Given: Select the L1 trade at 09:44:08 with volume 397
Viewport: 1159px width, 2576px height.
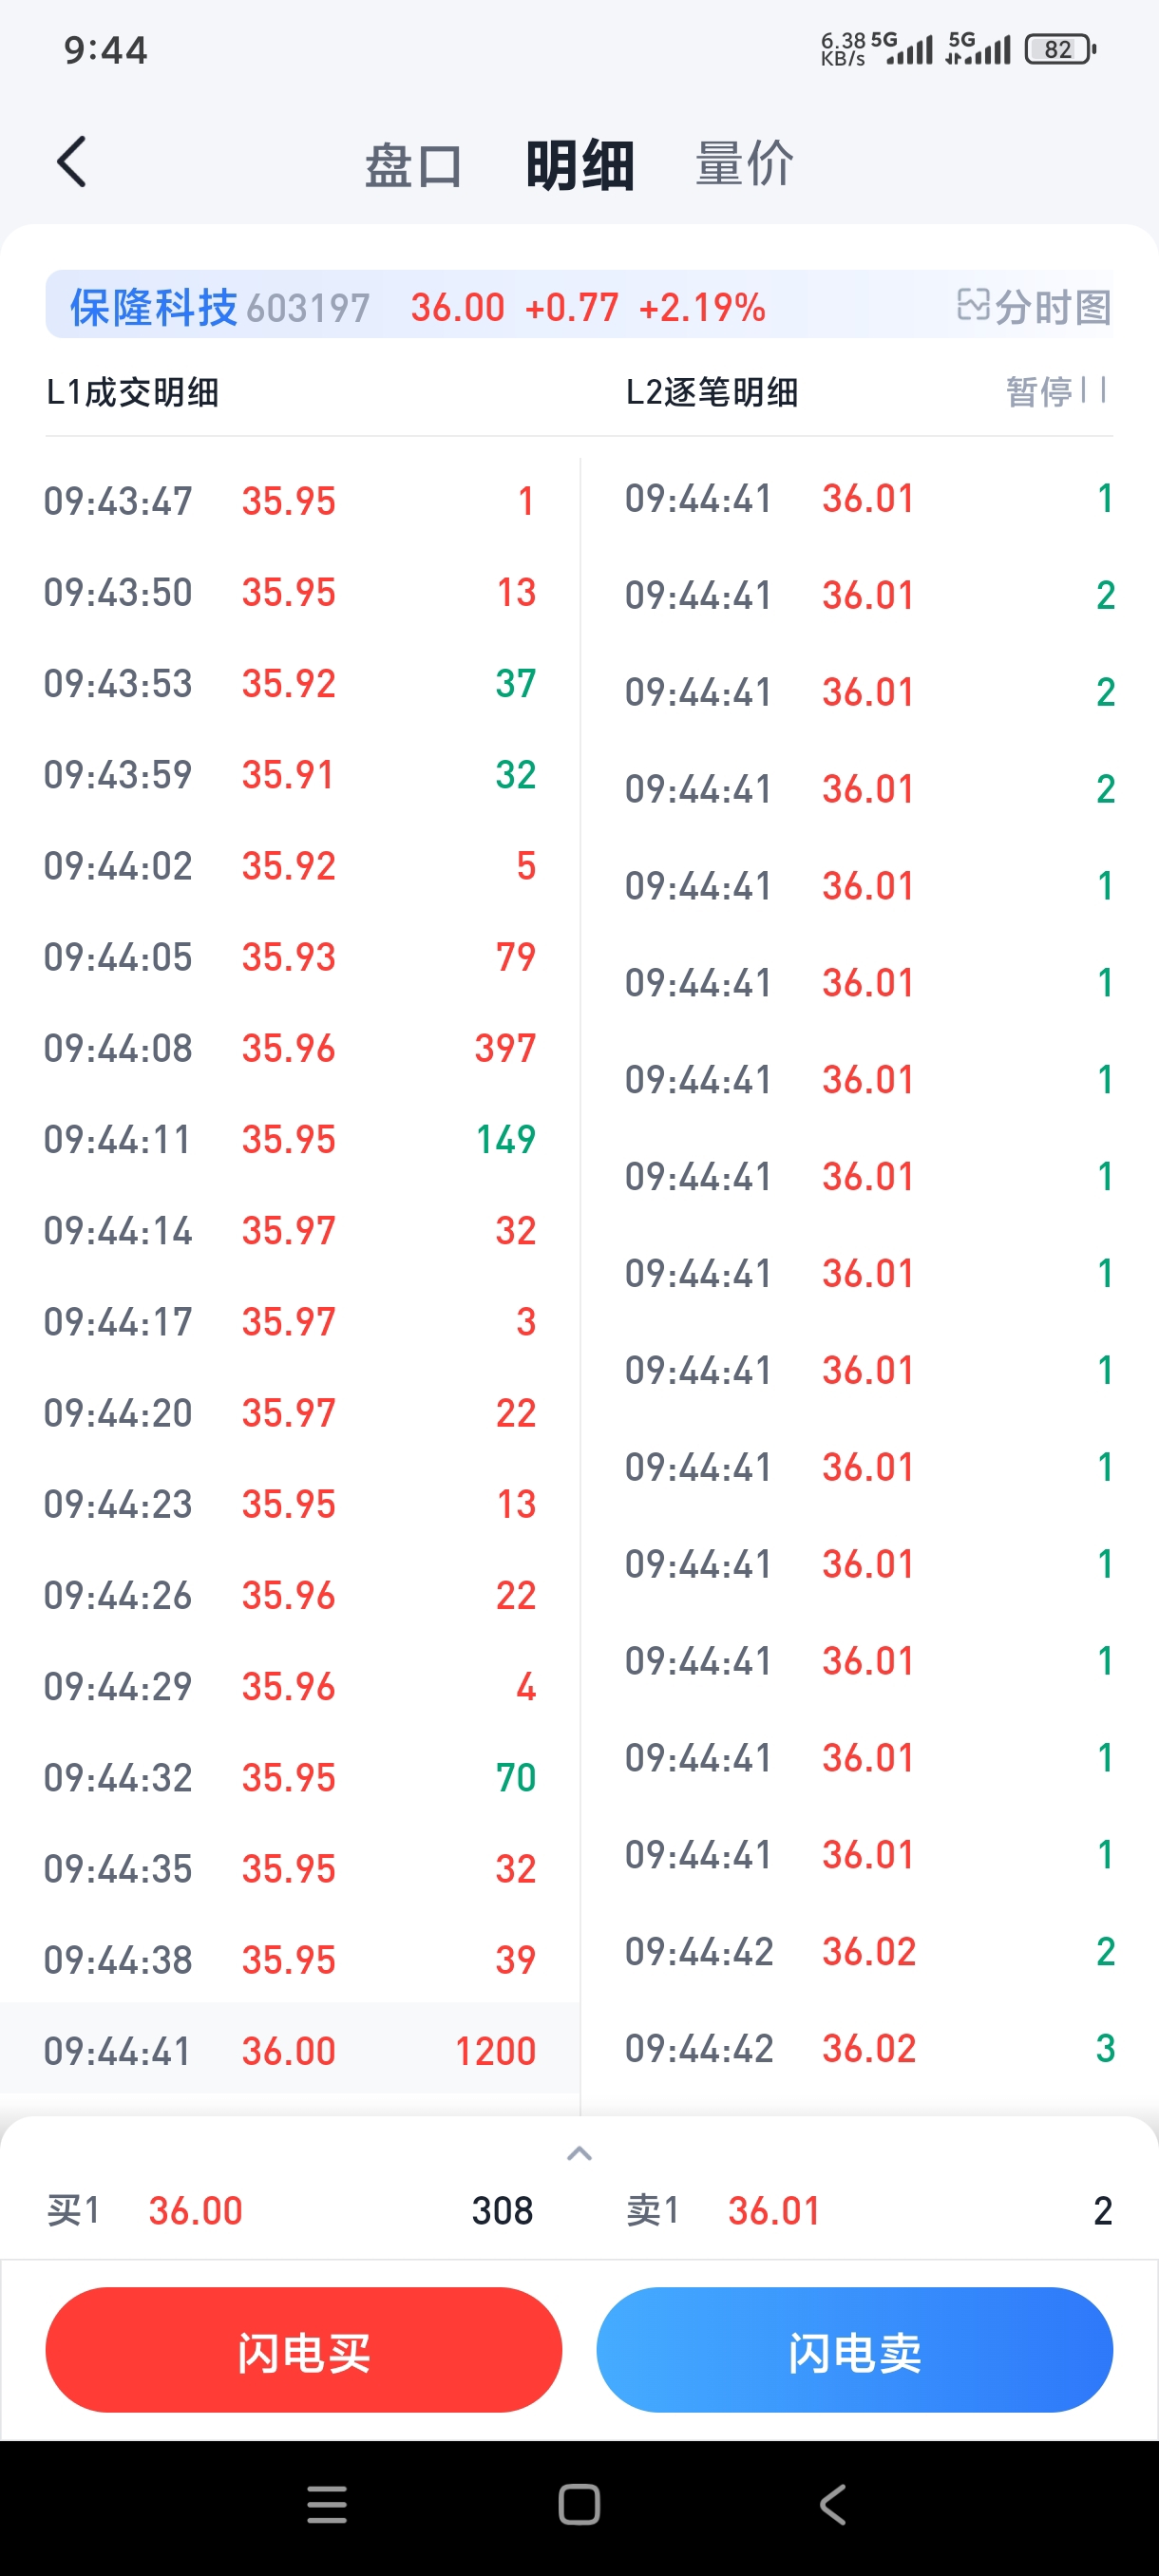Looking at the screenshot, I should [x=289, y=1048].
